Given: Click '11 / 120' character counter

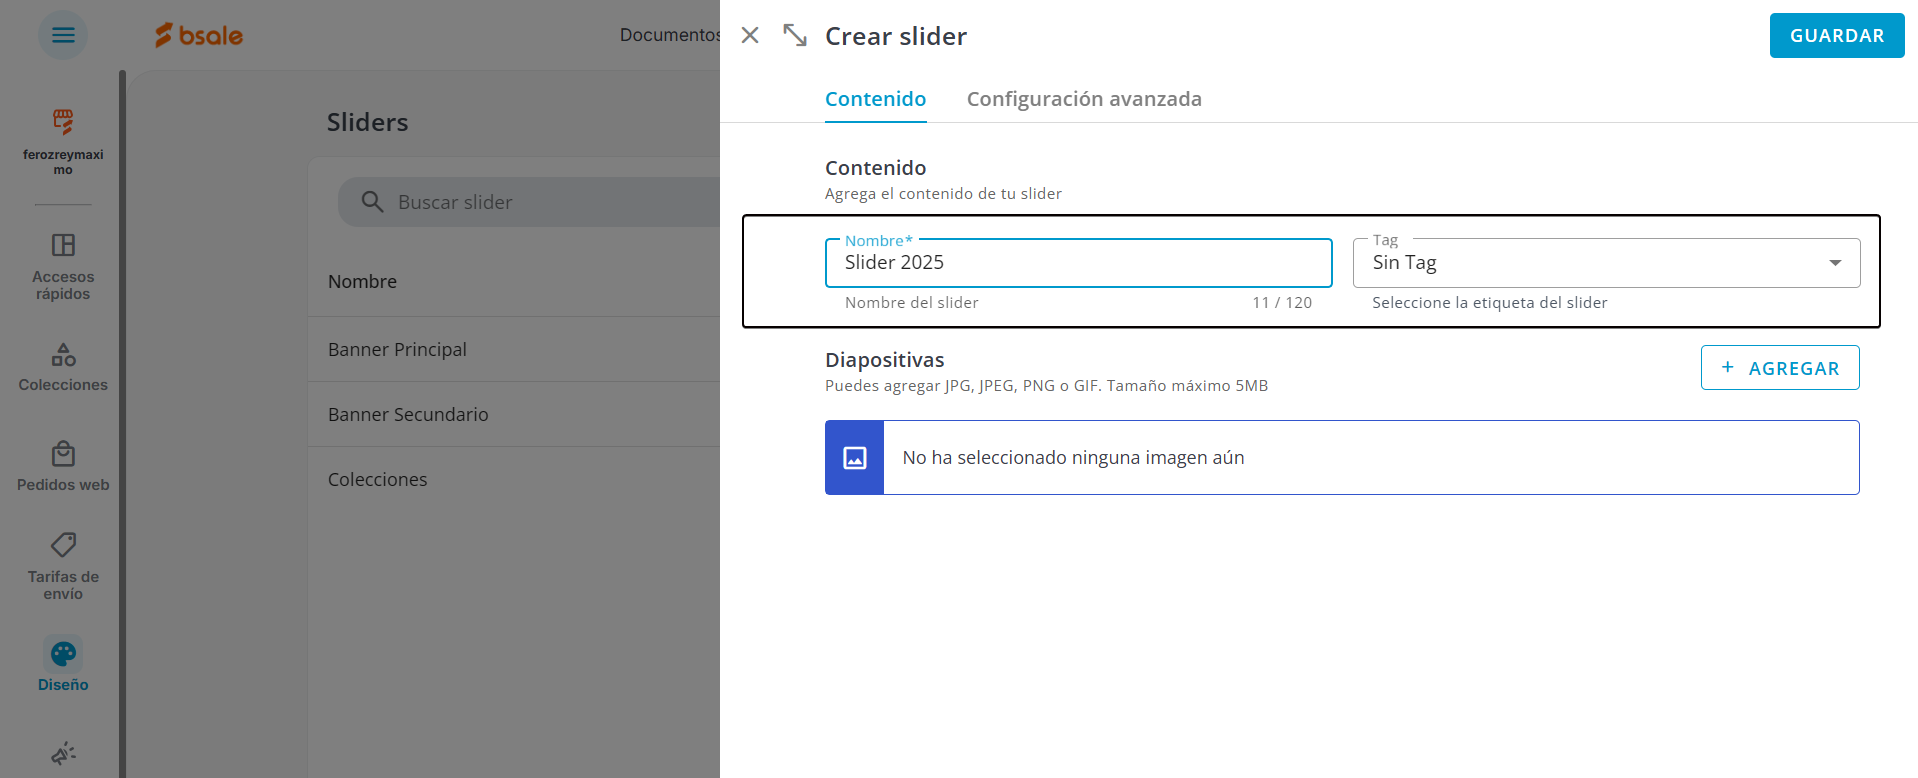Looking at the screenshot, I should tap(1282, 303).
